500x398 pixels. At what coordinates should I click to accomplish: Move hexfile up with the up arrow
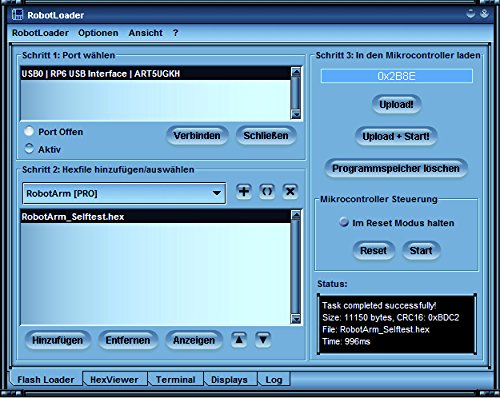239,340
